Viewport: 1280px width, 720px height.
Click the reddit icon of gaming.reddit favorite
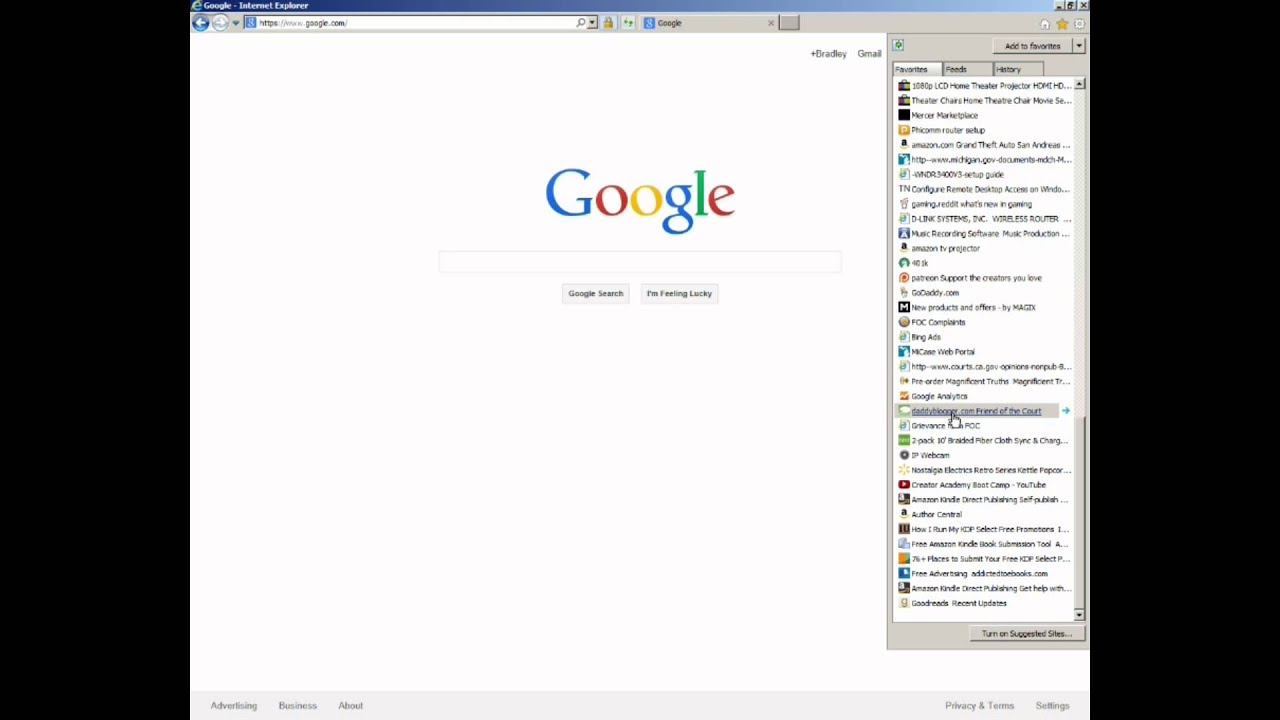(x=904, y=204)
